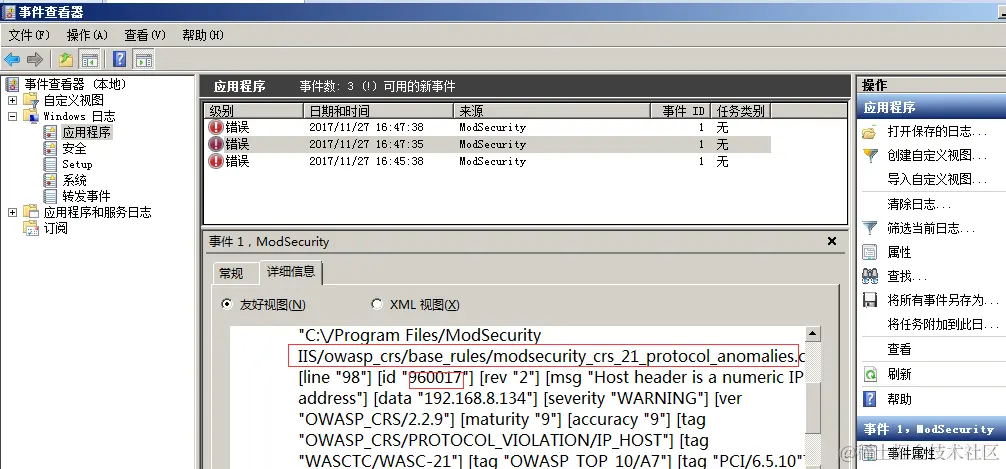1006x469 pixels.
Task: Collapse the Windows 日志 tree node
Action: [12, 117]
